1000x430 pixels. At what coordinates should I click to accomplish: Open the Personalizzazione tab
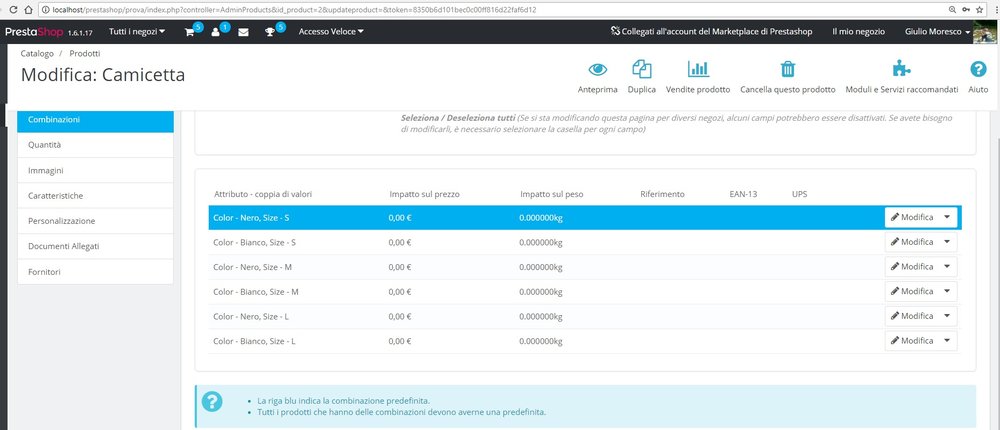click(x=95, y=221)
